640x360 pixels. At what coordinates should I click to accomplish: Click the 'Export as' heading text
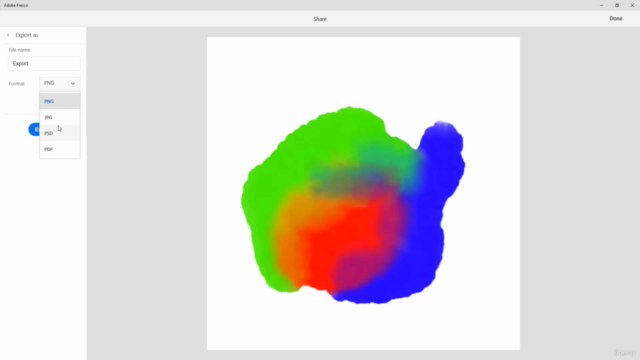pyautogui.click(x=27, y=35)
